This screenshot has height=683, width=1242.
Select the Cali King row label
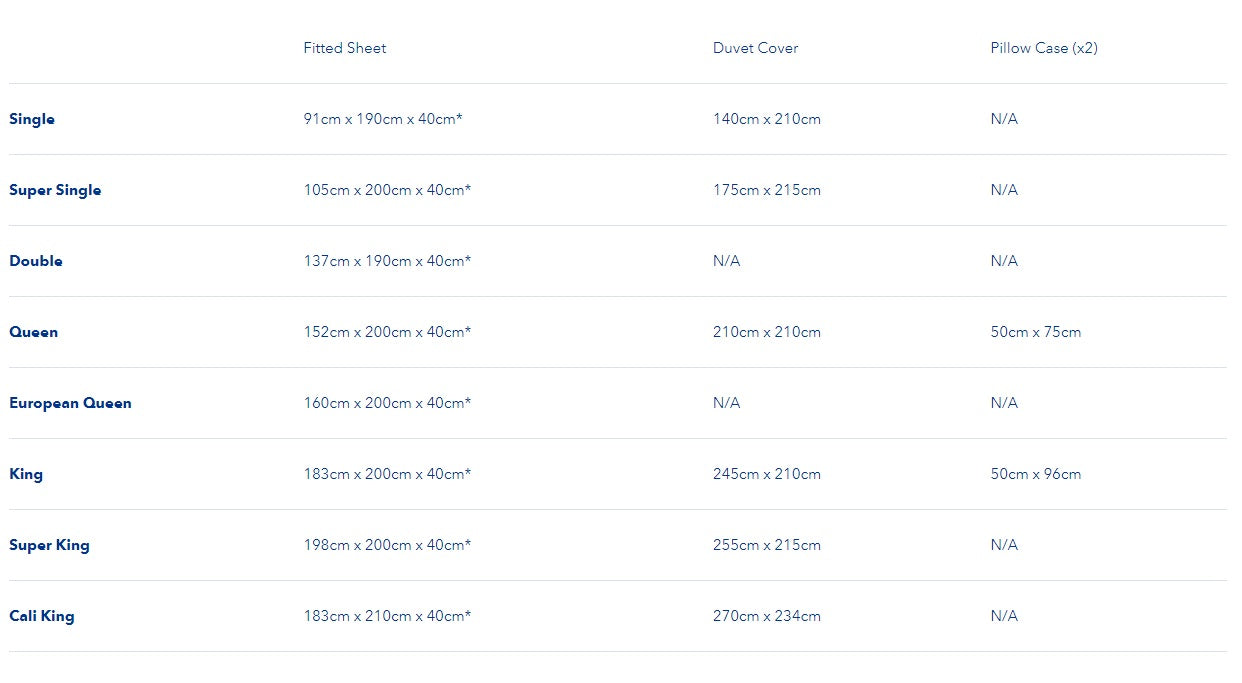tap(42, 616)
